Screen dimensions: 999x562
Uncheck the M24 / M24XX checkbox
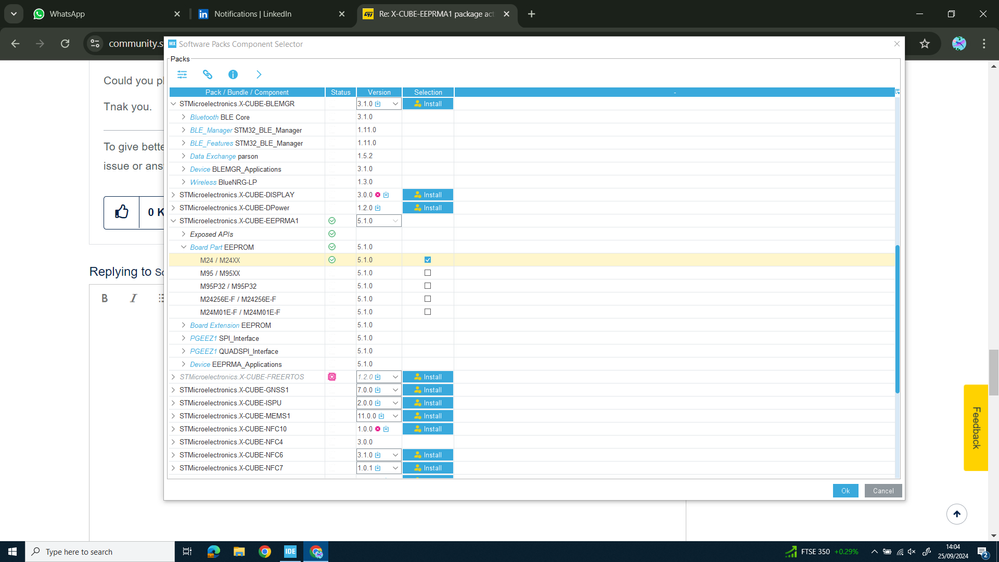[x=428, y=260]
